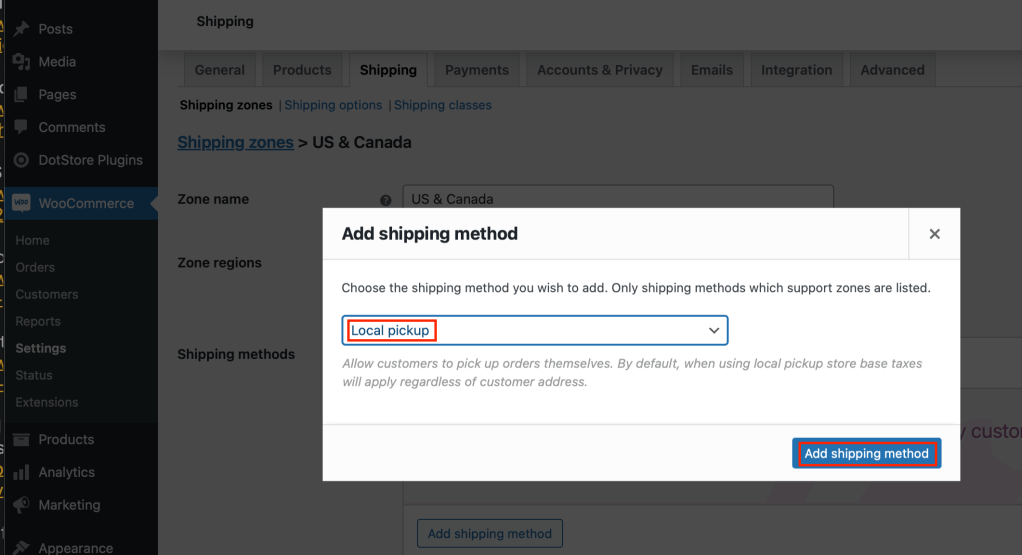Click the Zone name input field
This screenshot has height=555, width=1022.
(618, 197)
